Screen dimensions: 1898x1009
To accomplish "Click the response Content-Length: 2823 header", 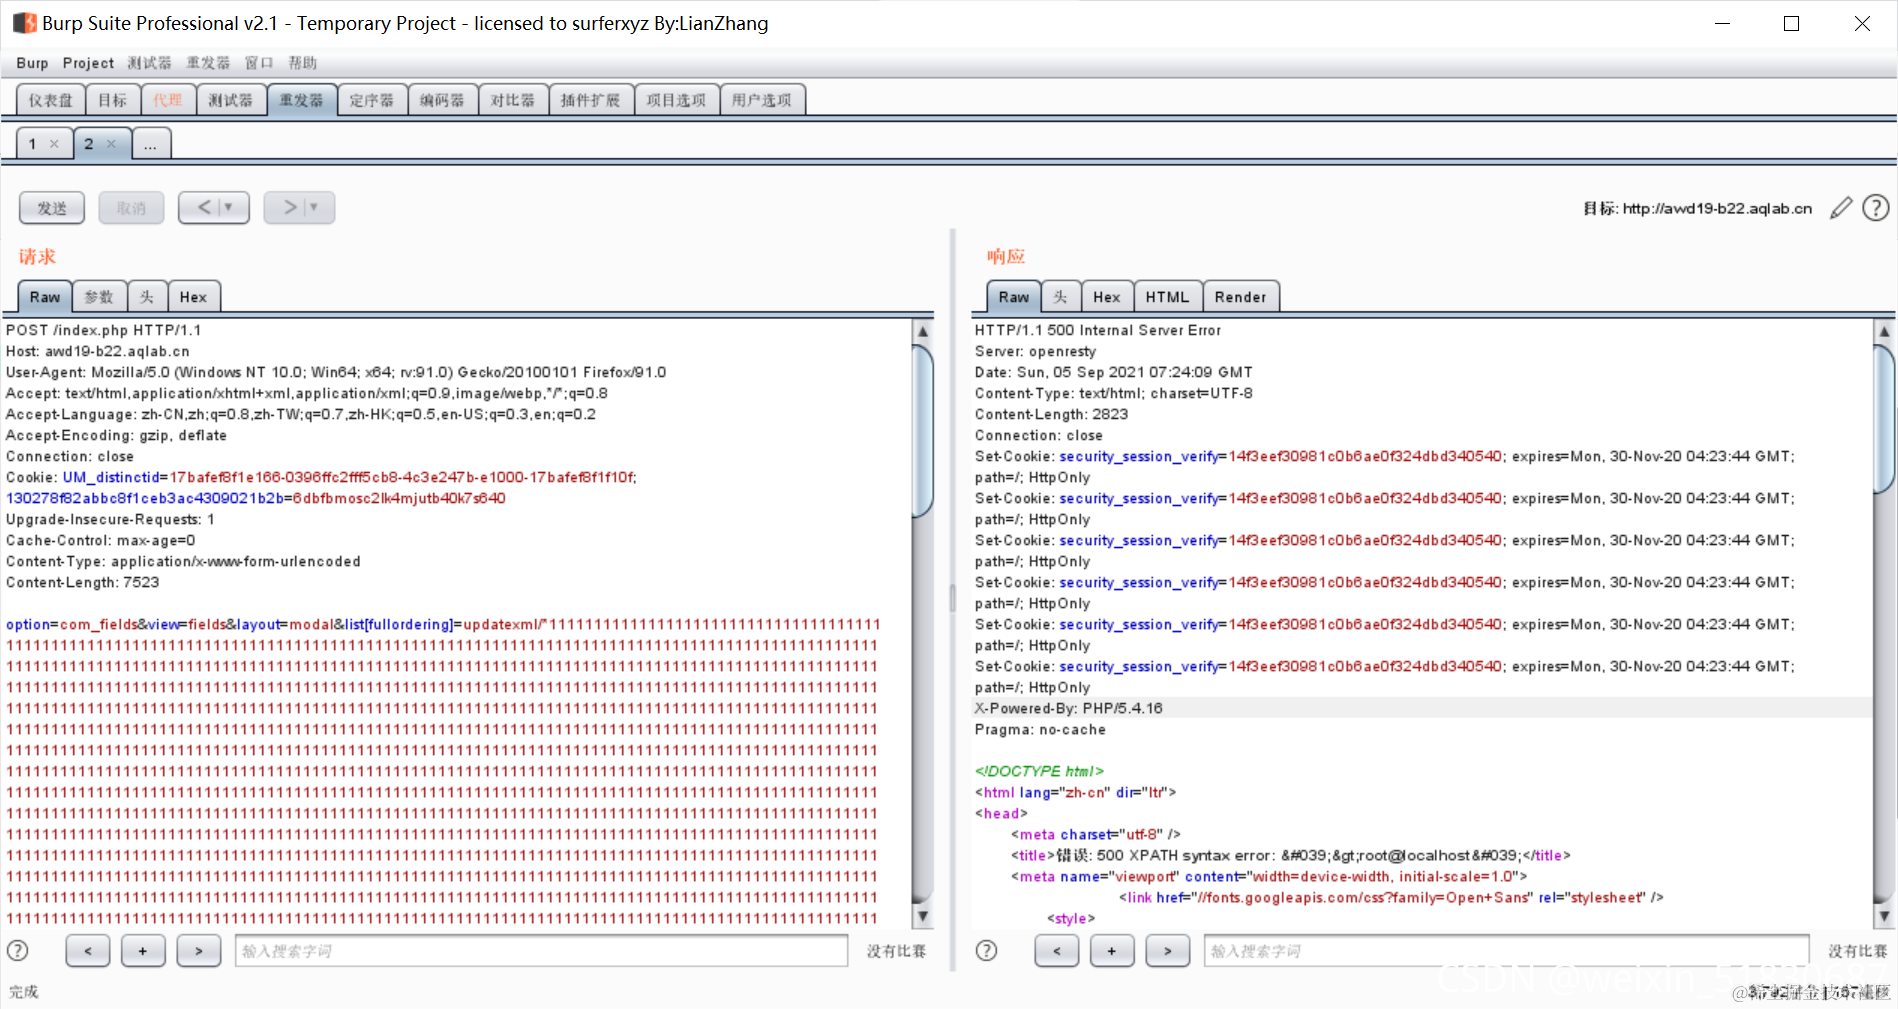I will tap(1052, 414).
